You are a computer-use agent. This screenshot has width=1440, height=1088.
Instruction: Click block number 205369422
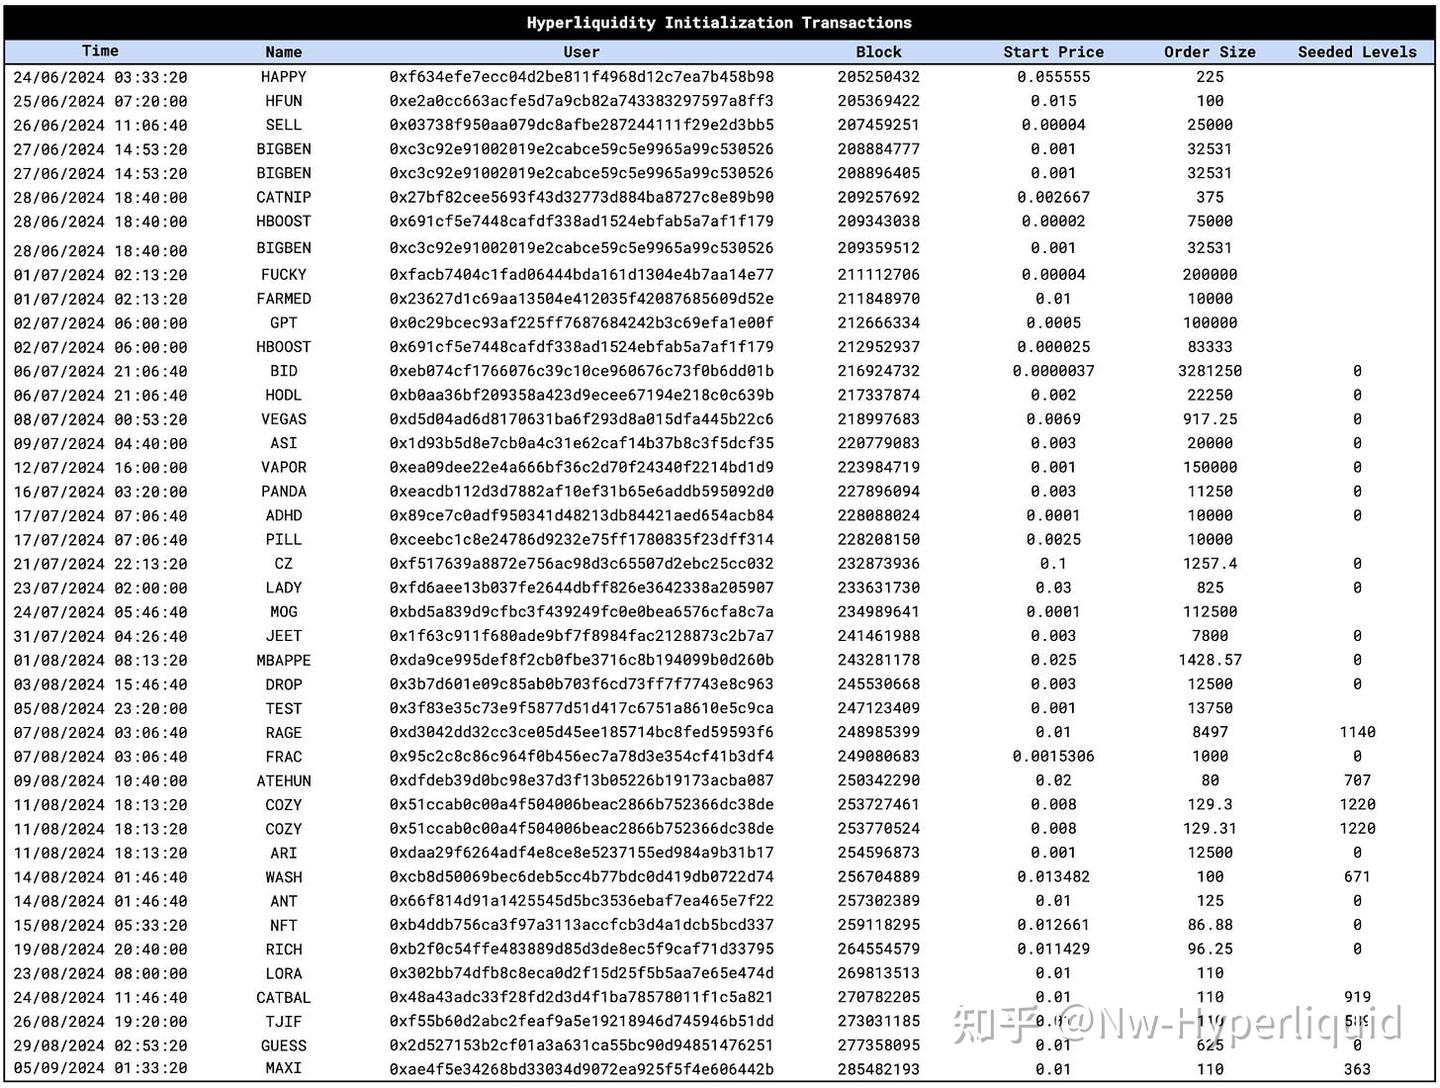pyautogui.click(x=879, y=101)
